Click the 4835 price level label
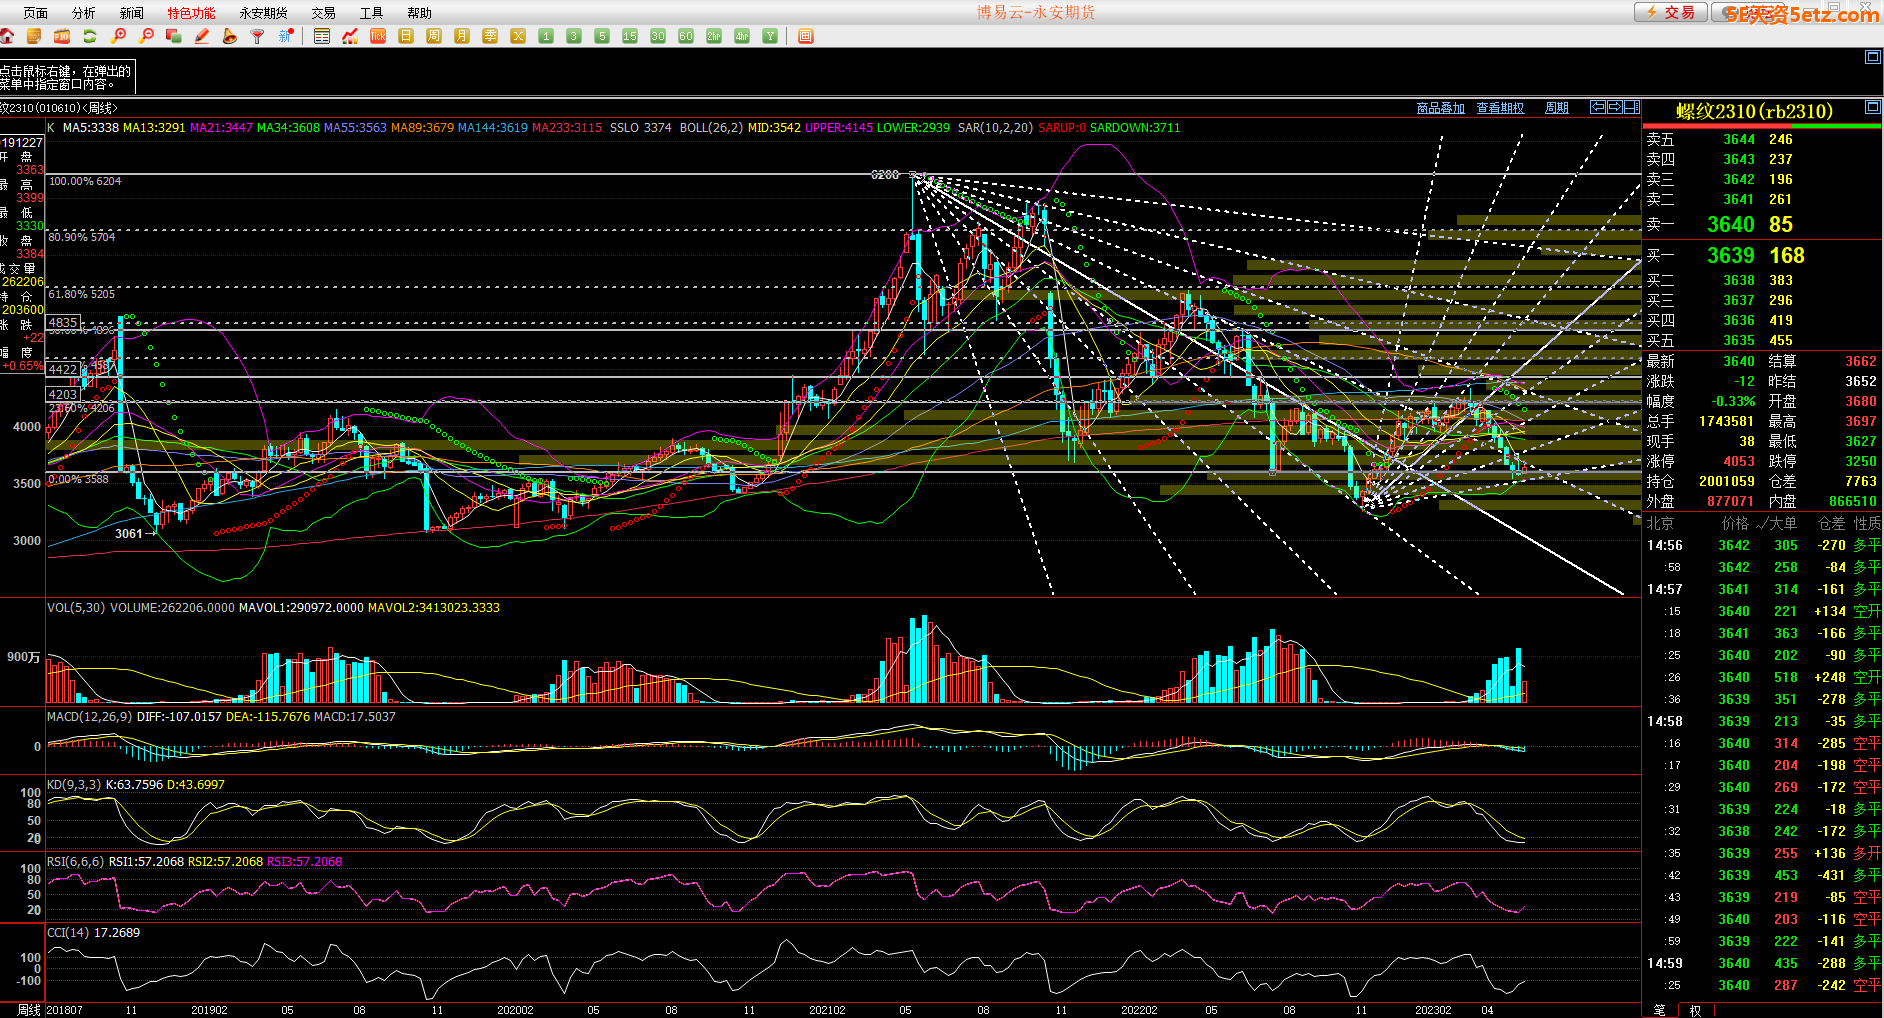 click(x=63, y=322)
